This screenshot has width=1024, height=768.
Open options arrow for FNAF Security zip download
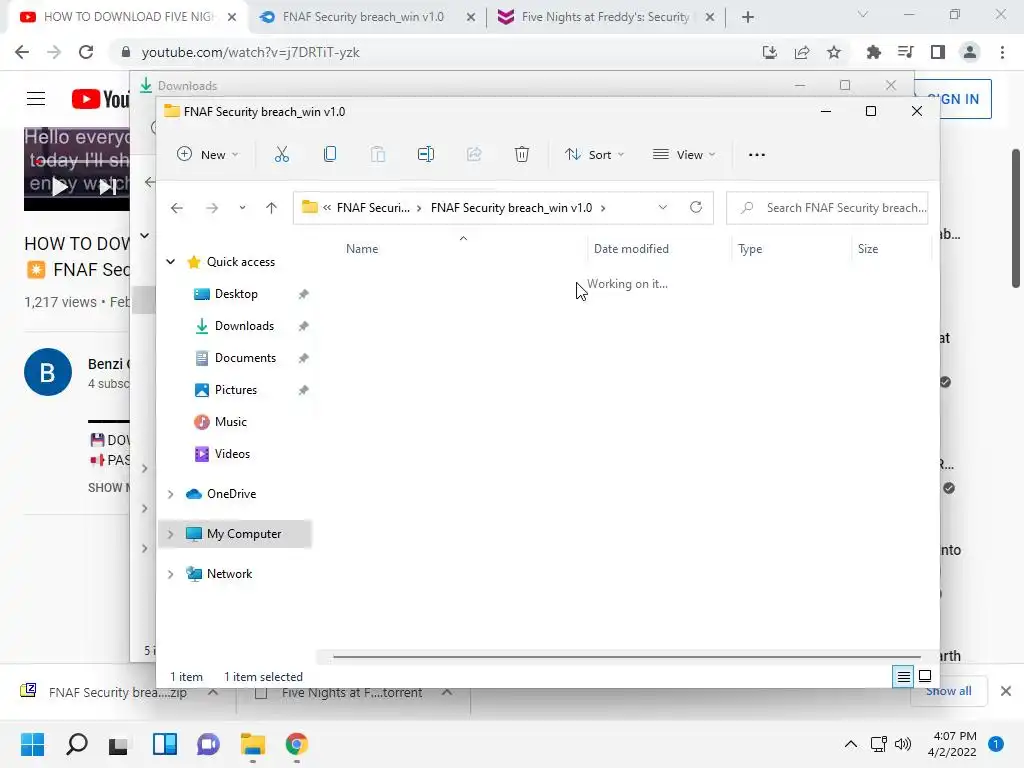pos(213,692)
